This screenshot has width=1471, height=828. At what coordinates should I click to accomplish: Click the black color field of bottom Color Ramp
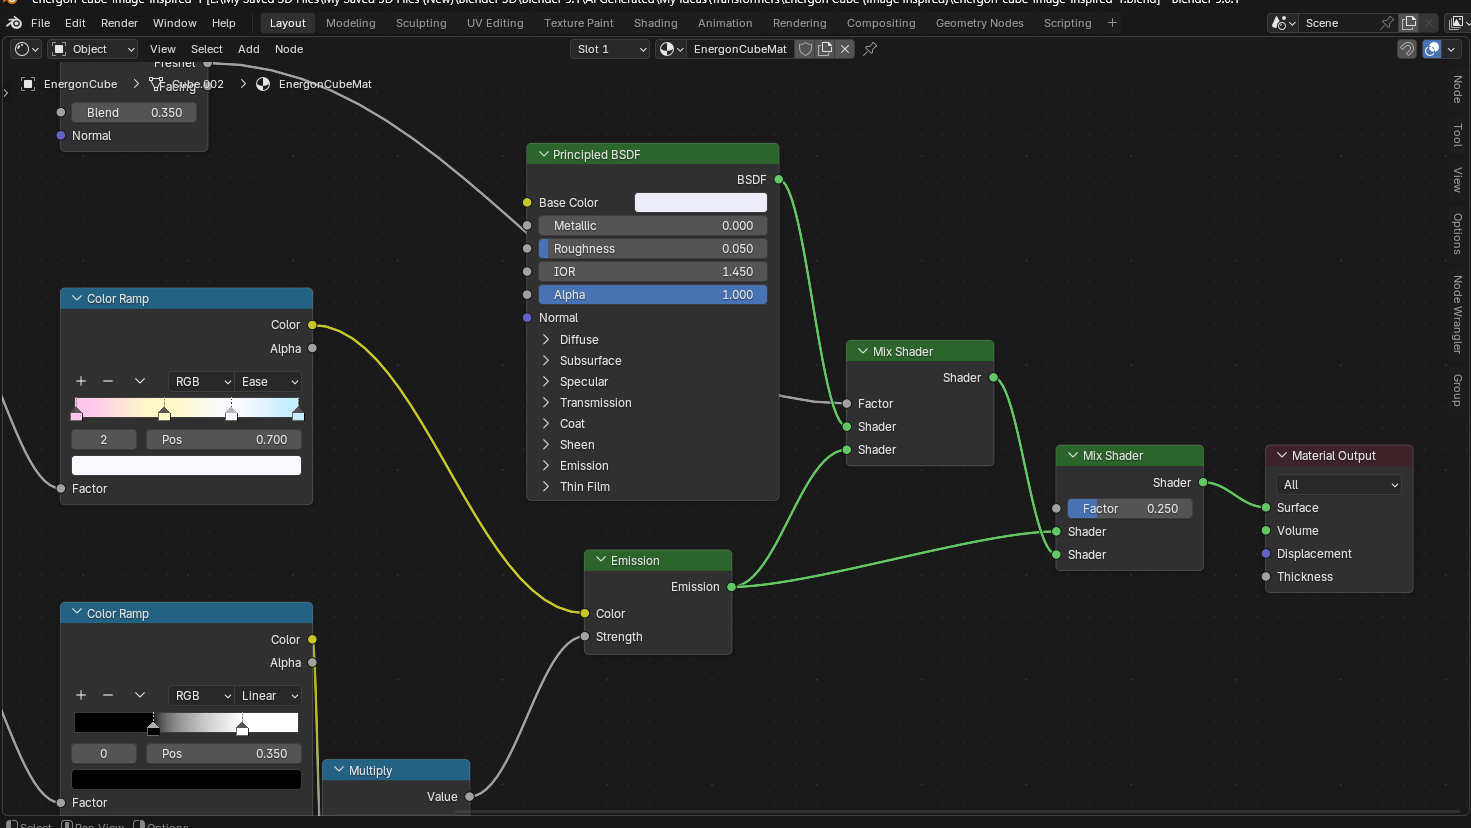[186, 779]
